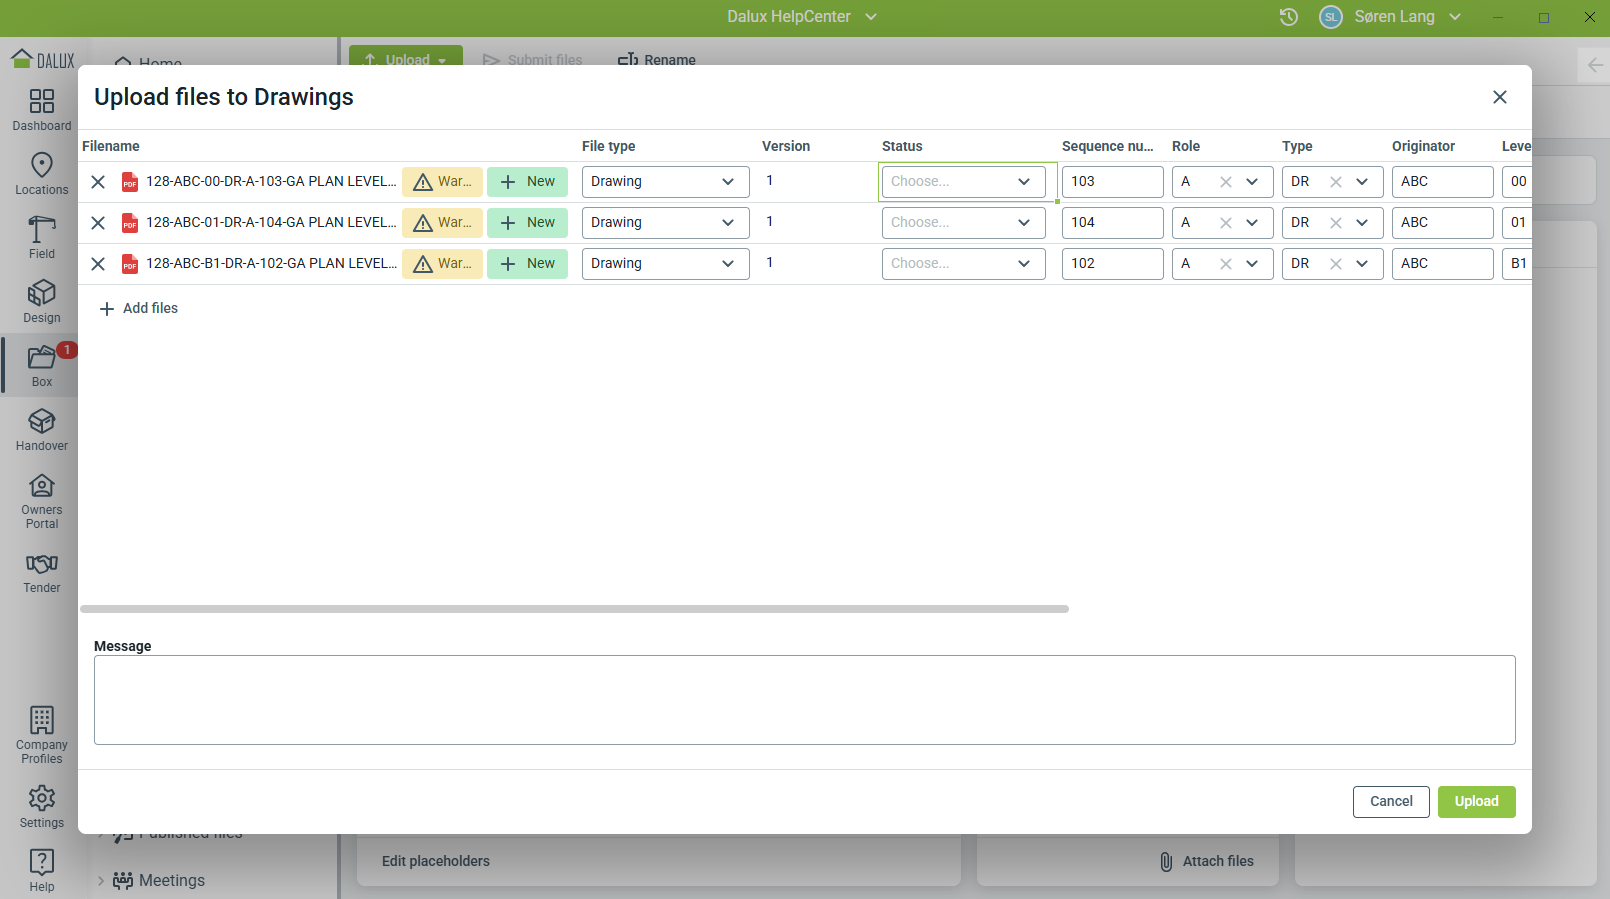Image resolution: width=1610 pixels, height=899 pixels.
Task: Open Company Profiles in sidebar
Action: point(41,735)
